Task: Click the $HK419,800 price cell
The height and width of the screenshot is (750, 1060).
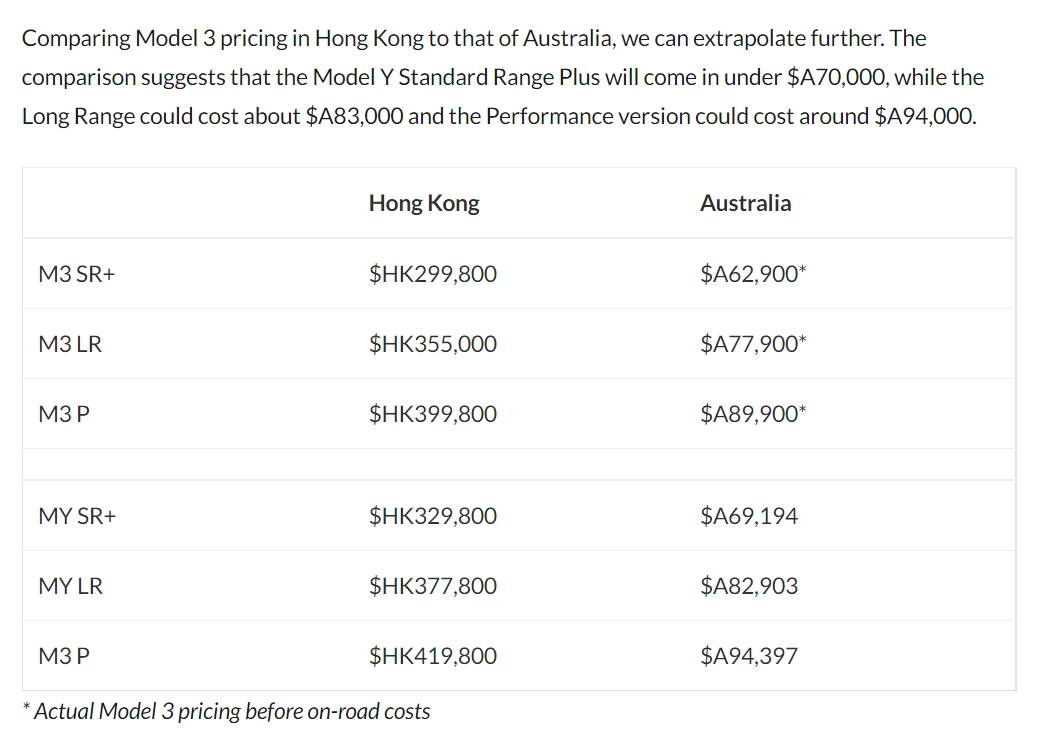Action: pos(433,656)
